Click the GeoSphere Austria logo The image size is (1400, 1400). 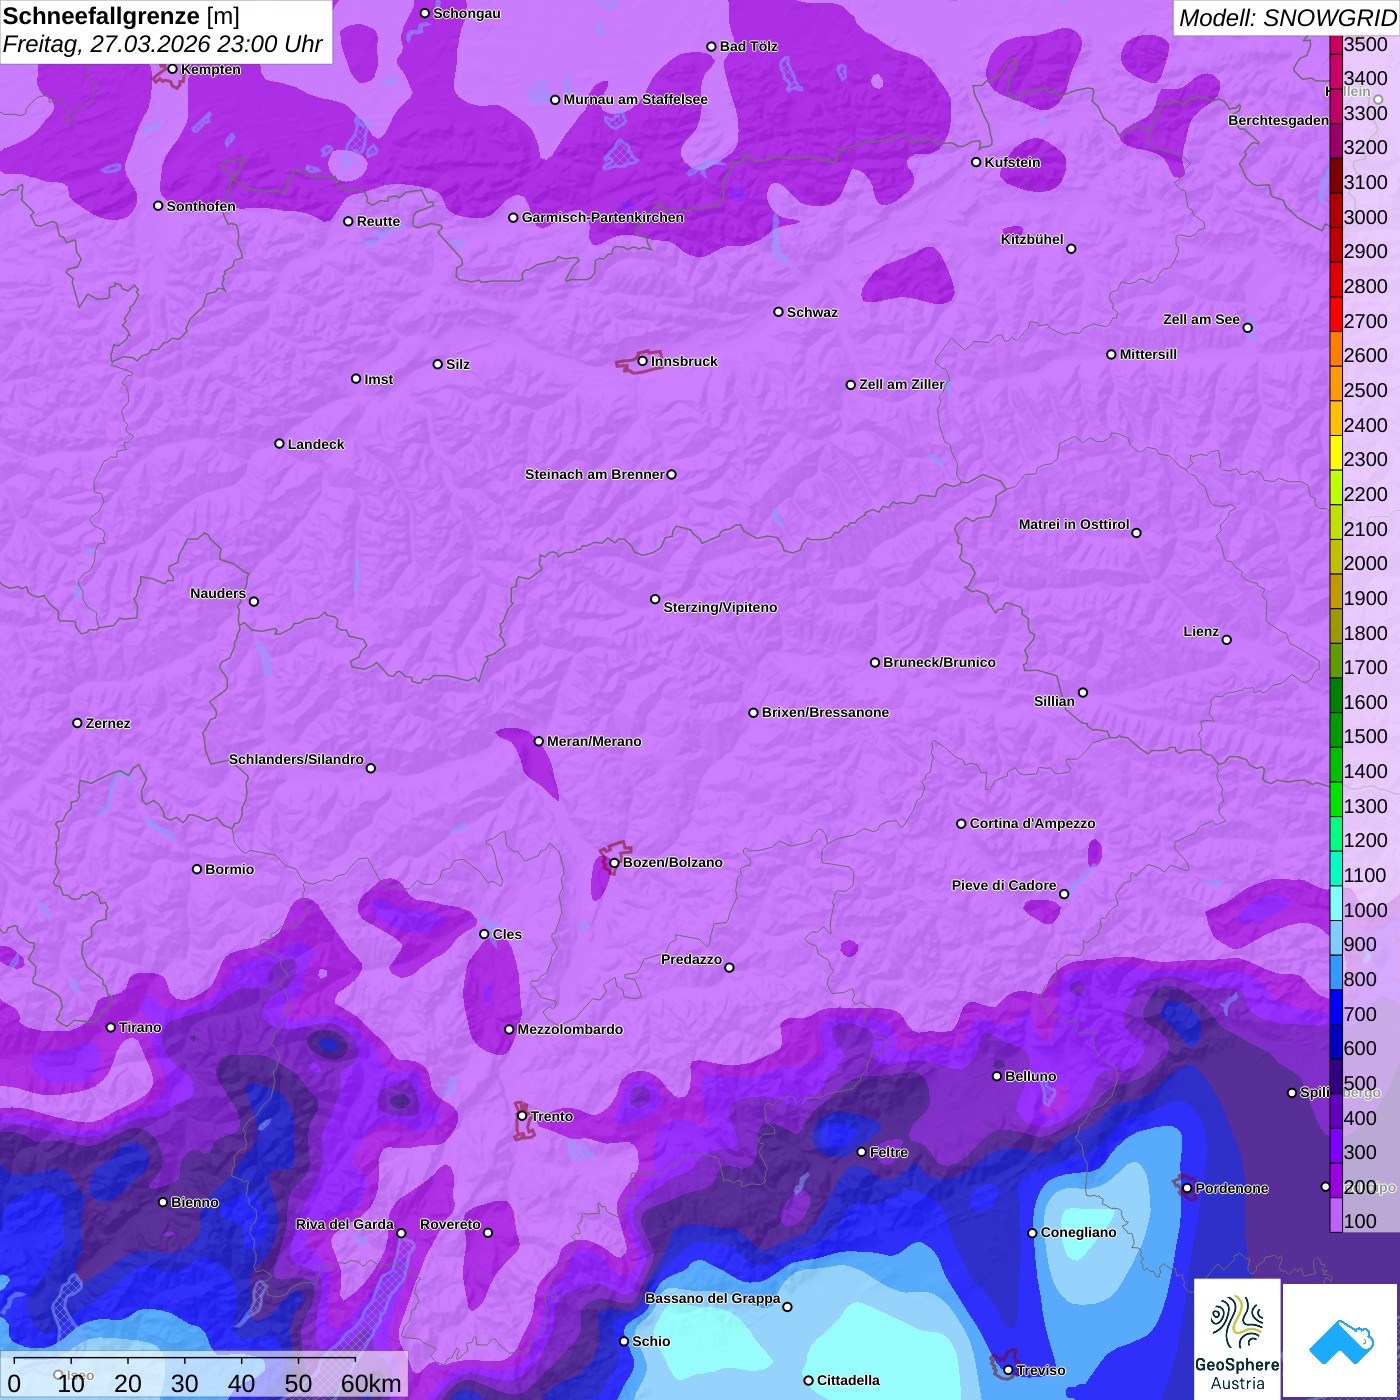pos(1237,1339)
